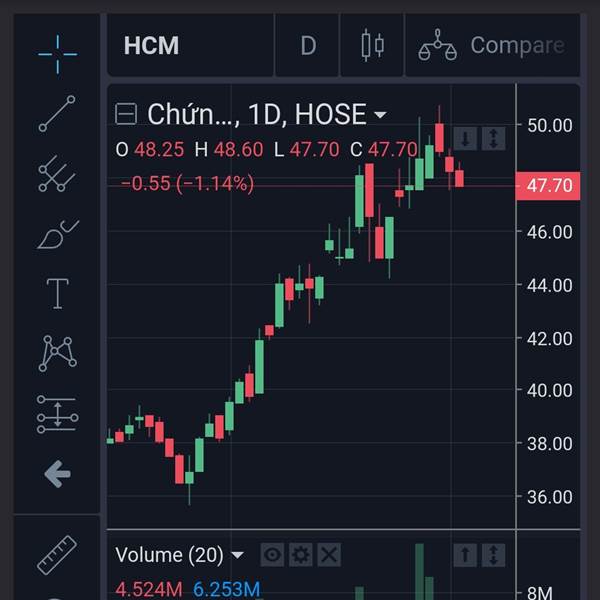Click the 36.00 price axis label
Image resolution: width=600 pixels, height=600 pixels.
coord(549,497)
